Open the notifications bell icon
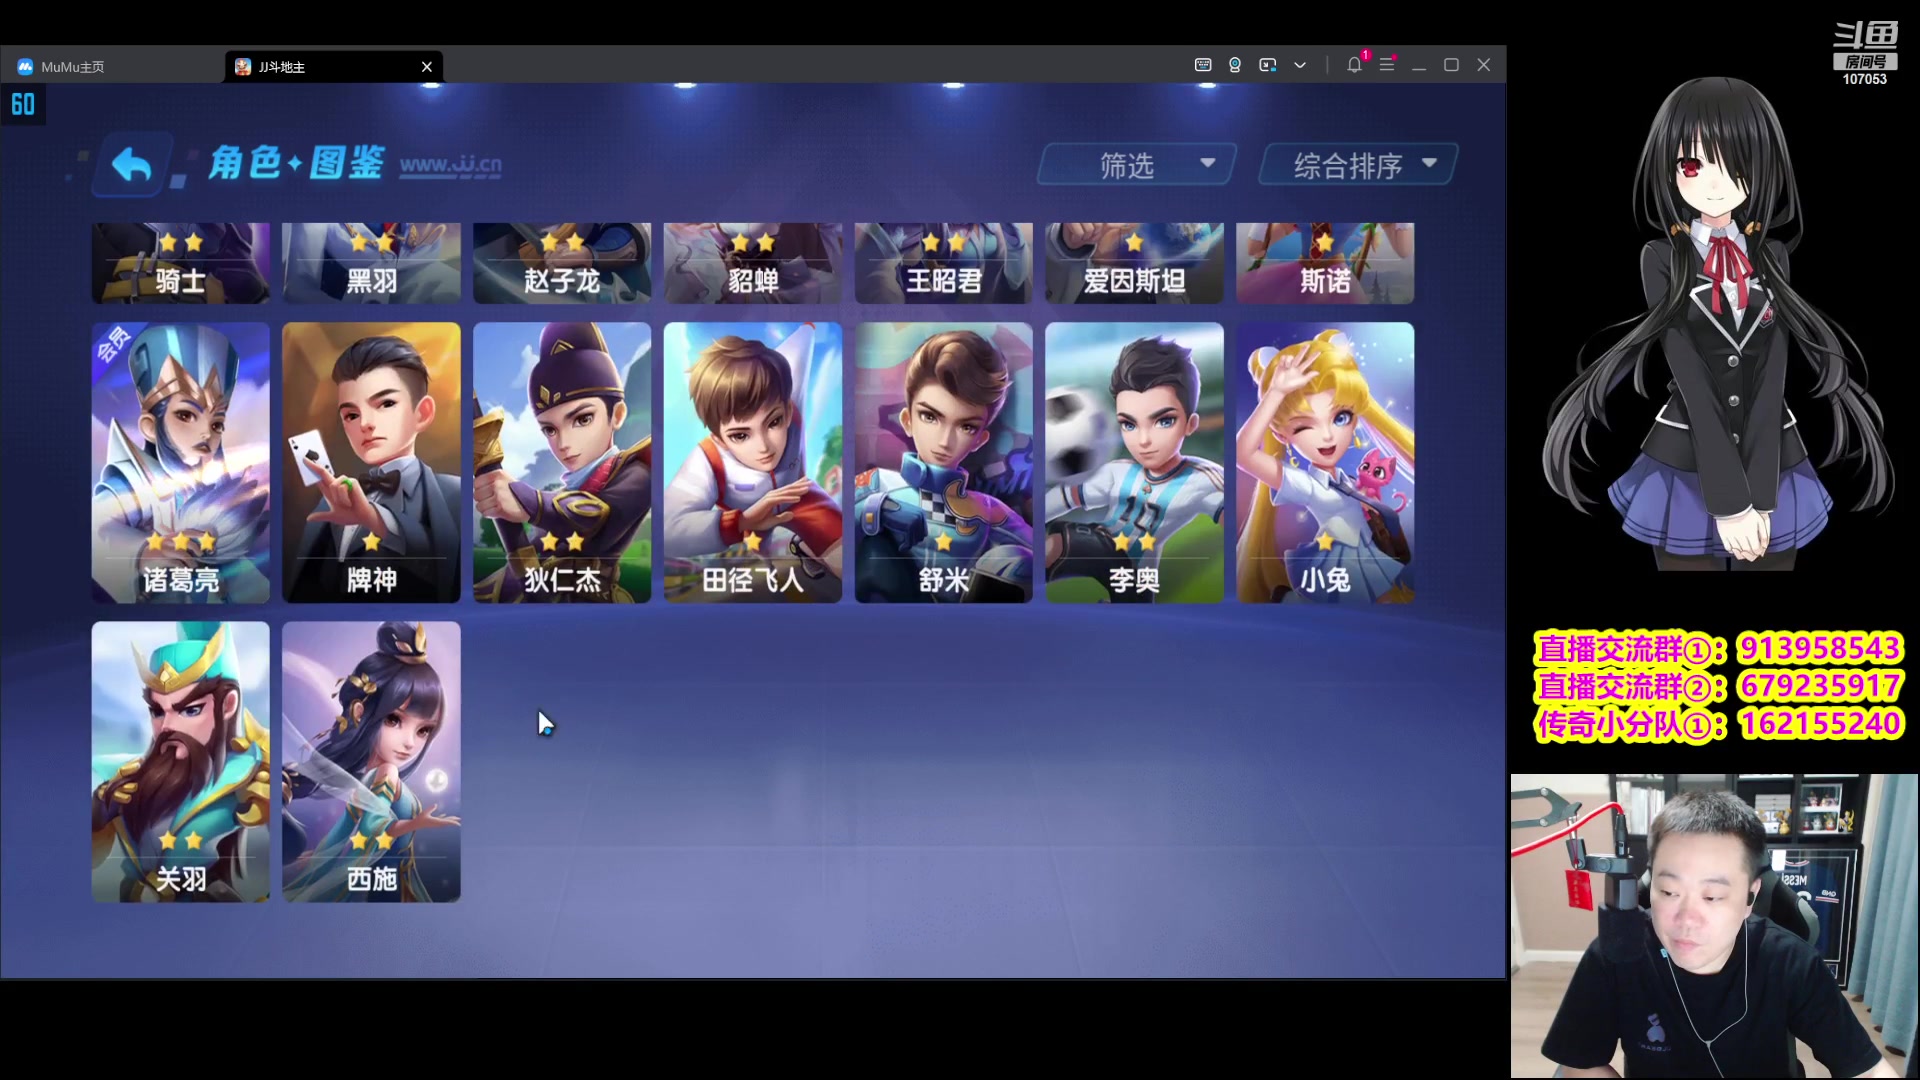 [x=1354, y=65]
